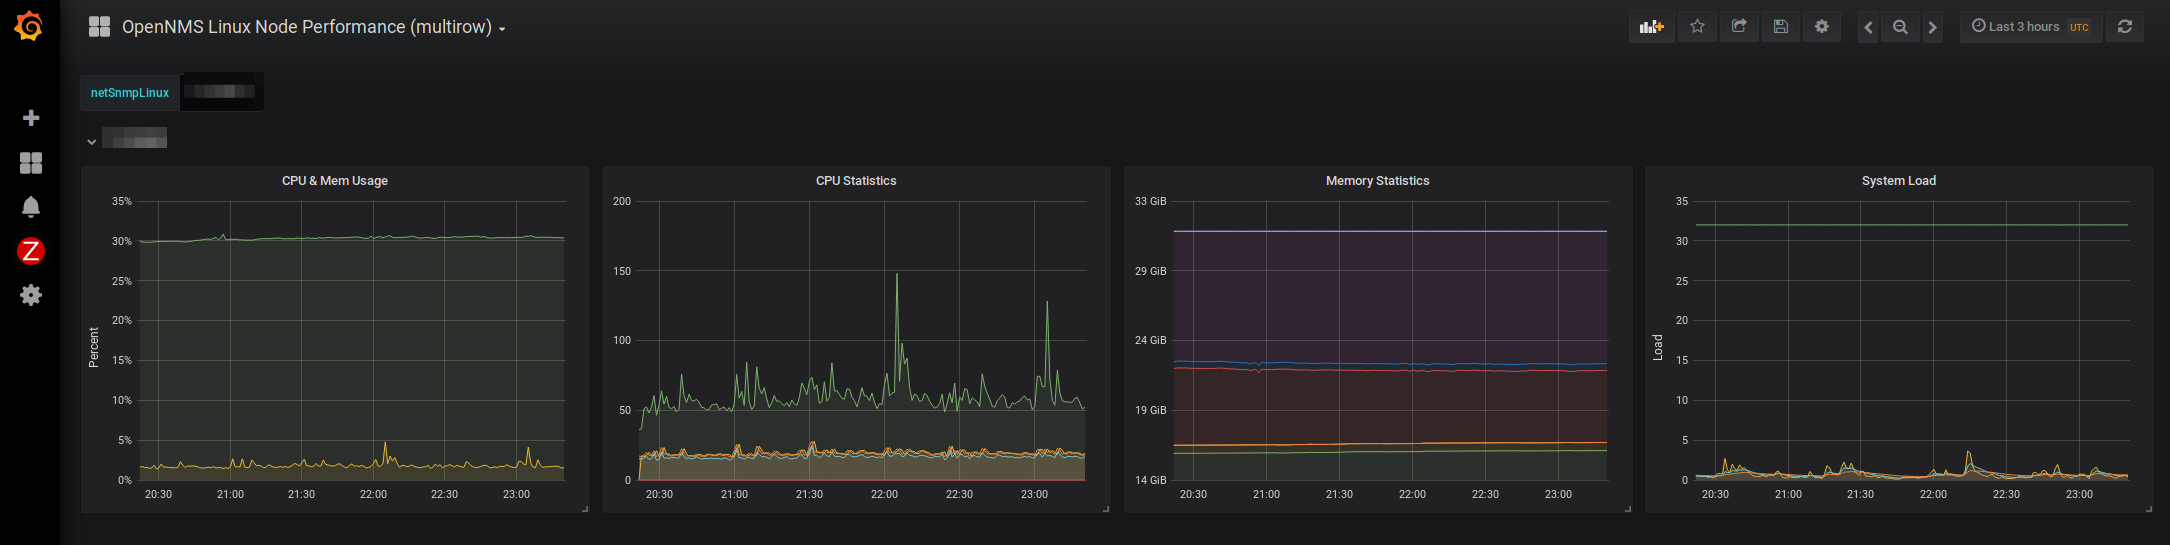Open the Dashboards icon in sidebar
Screen dimensions: 2170x545
tap(31, 163)
